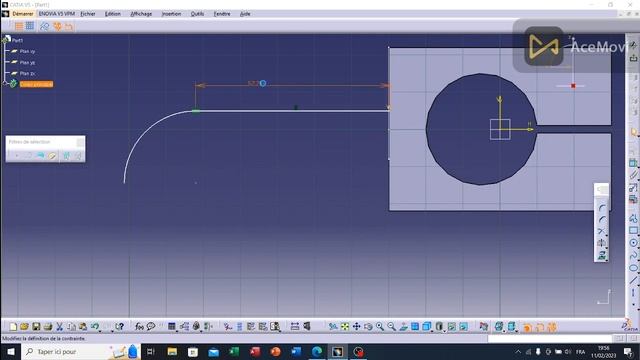Select the Spline sketch tool

633,256
